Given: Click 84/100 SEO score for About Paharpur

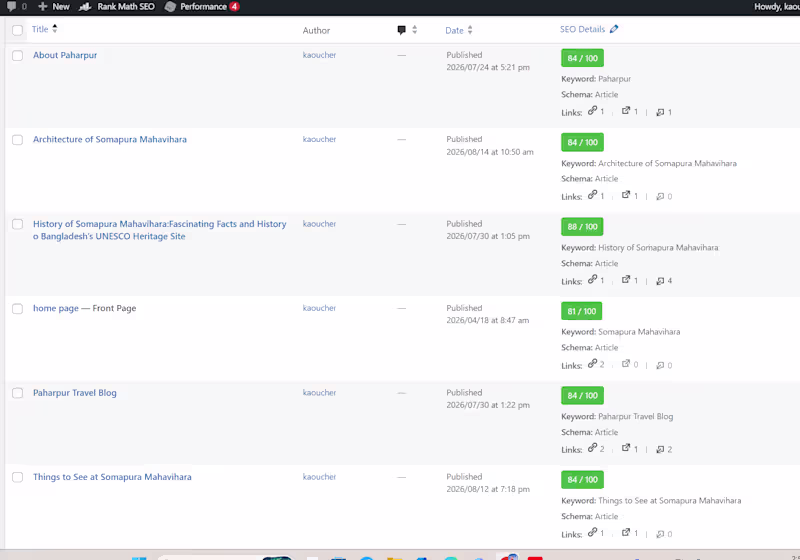Looking at the screenshot, I should point(582,58).
